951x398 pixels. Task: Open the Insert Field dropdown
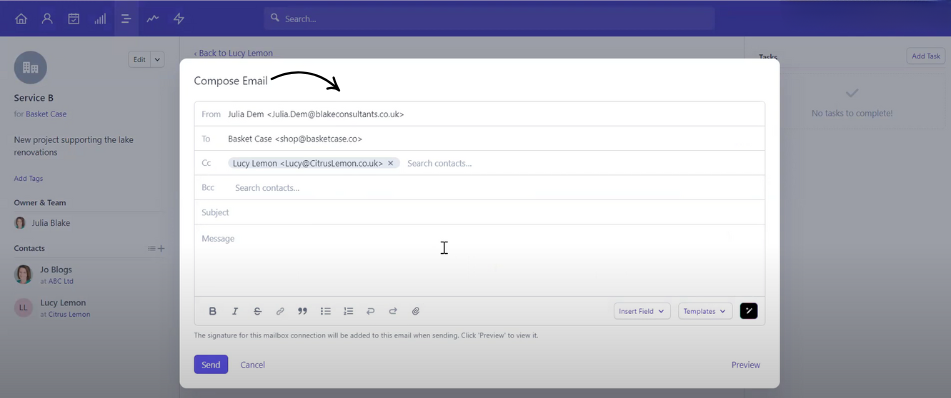(x=642, y=311)
